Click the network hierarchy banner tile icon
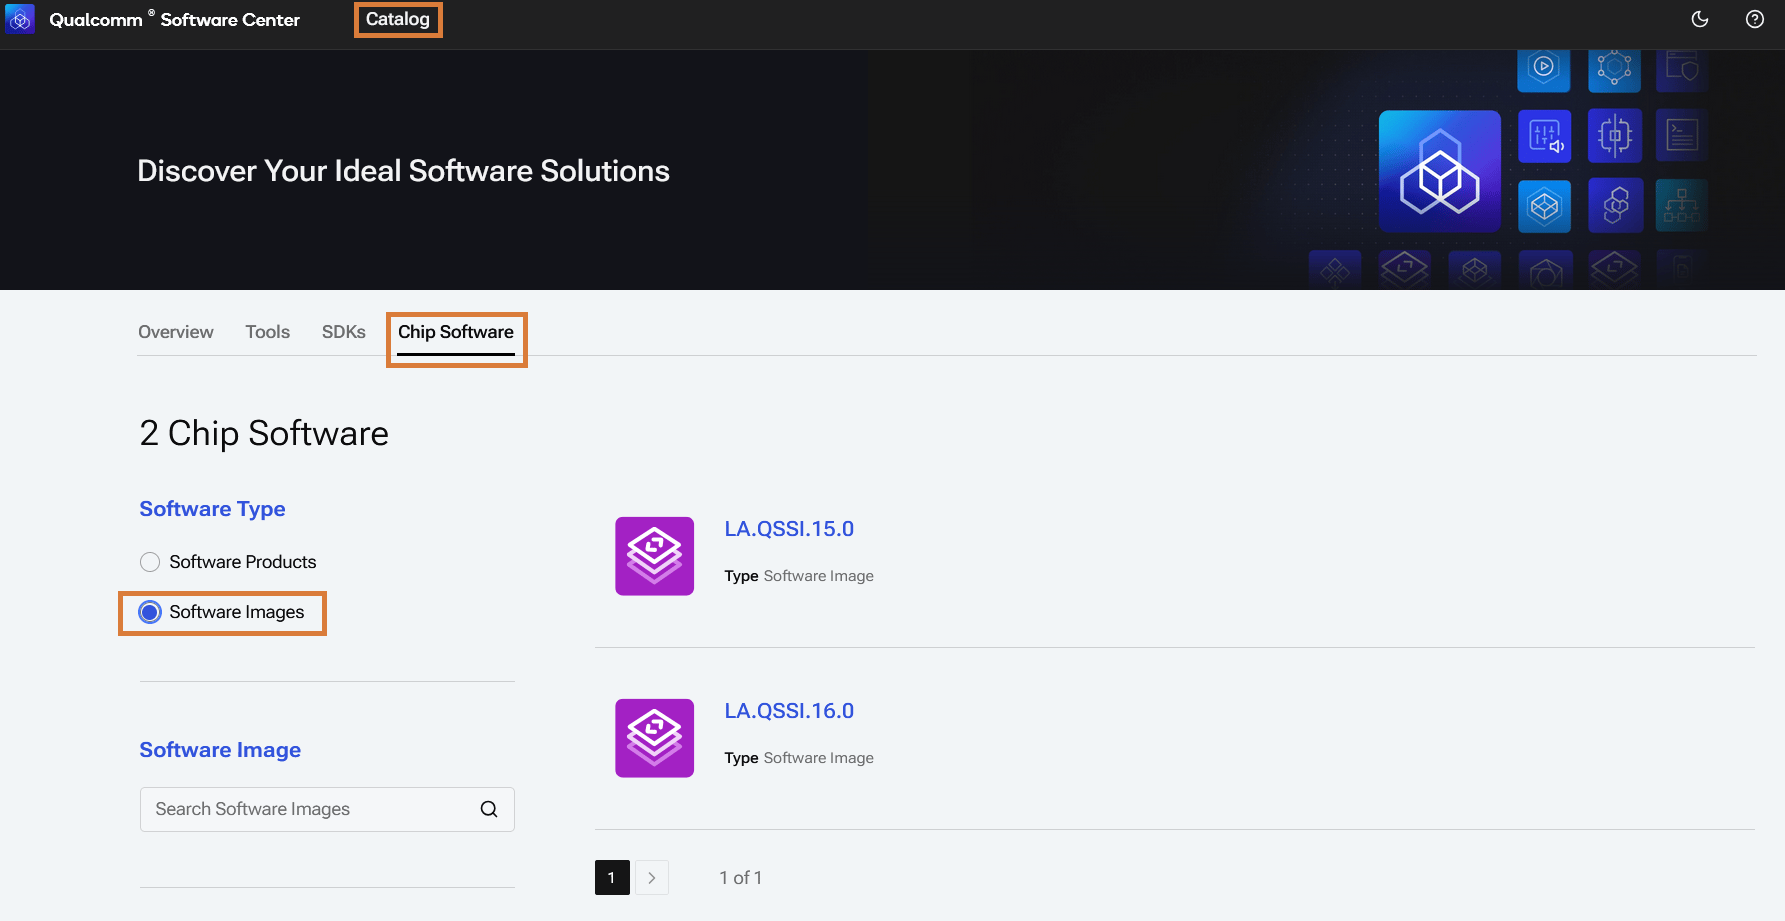Viewport: 1785px width, 921px height. (1682, 206)
